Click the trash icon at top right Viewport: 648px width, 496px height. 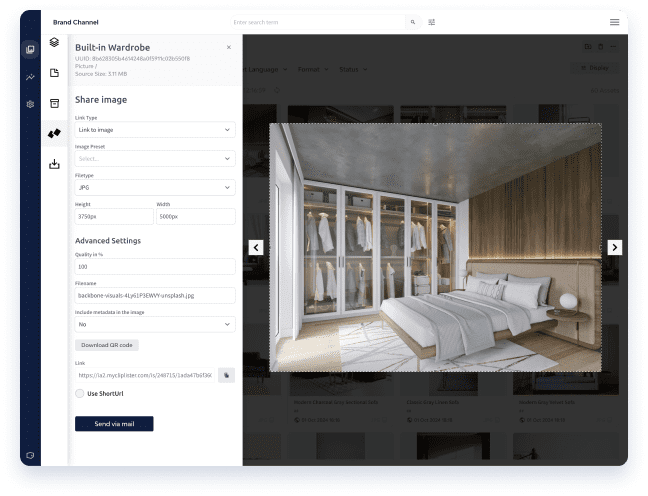(600, 47)
